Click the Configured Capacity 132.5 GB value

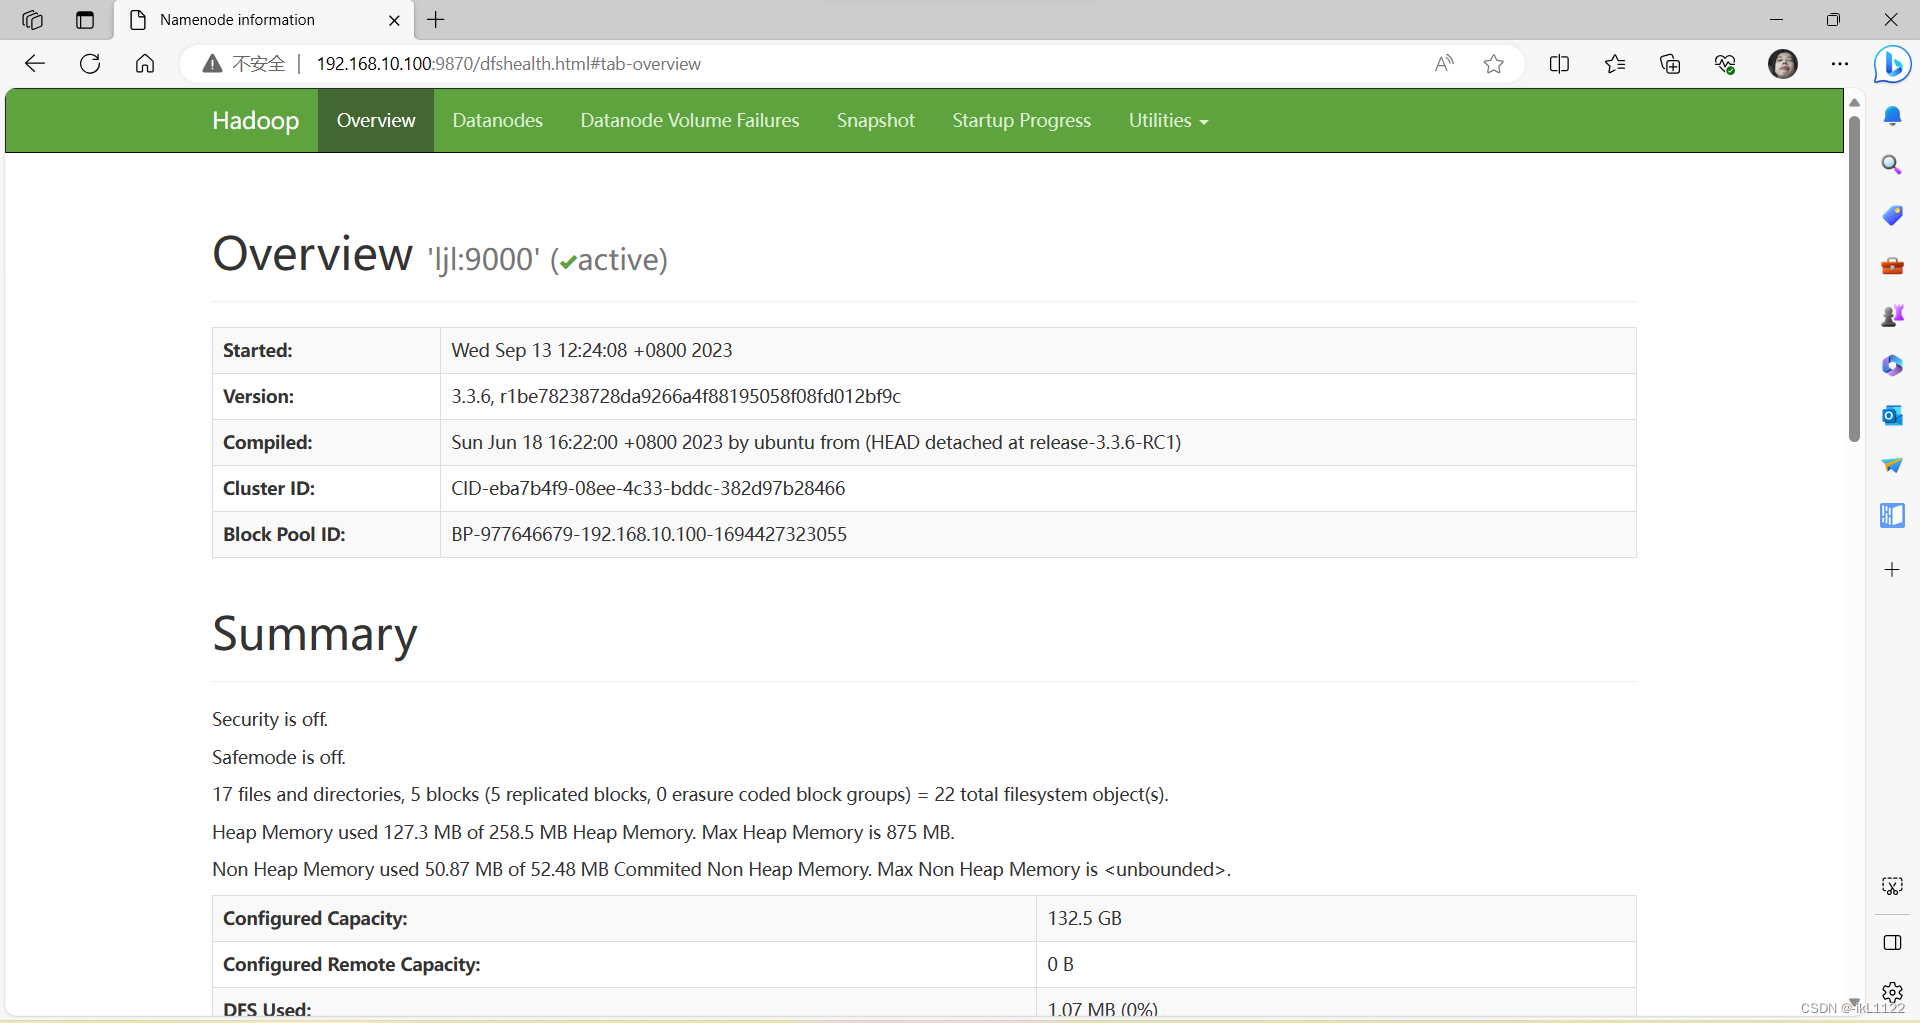click(x=1085, y=919)
